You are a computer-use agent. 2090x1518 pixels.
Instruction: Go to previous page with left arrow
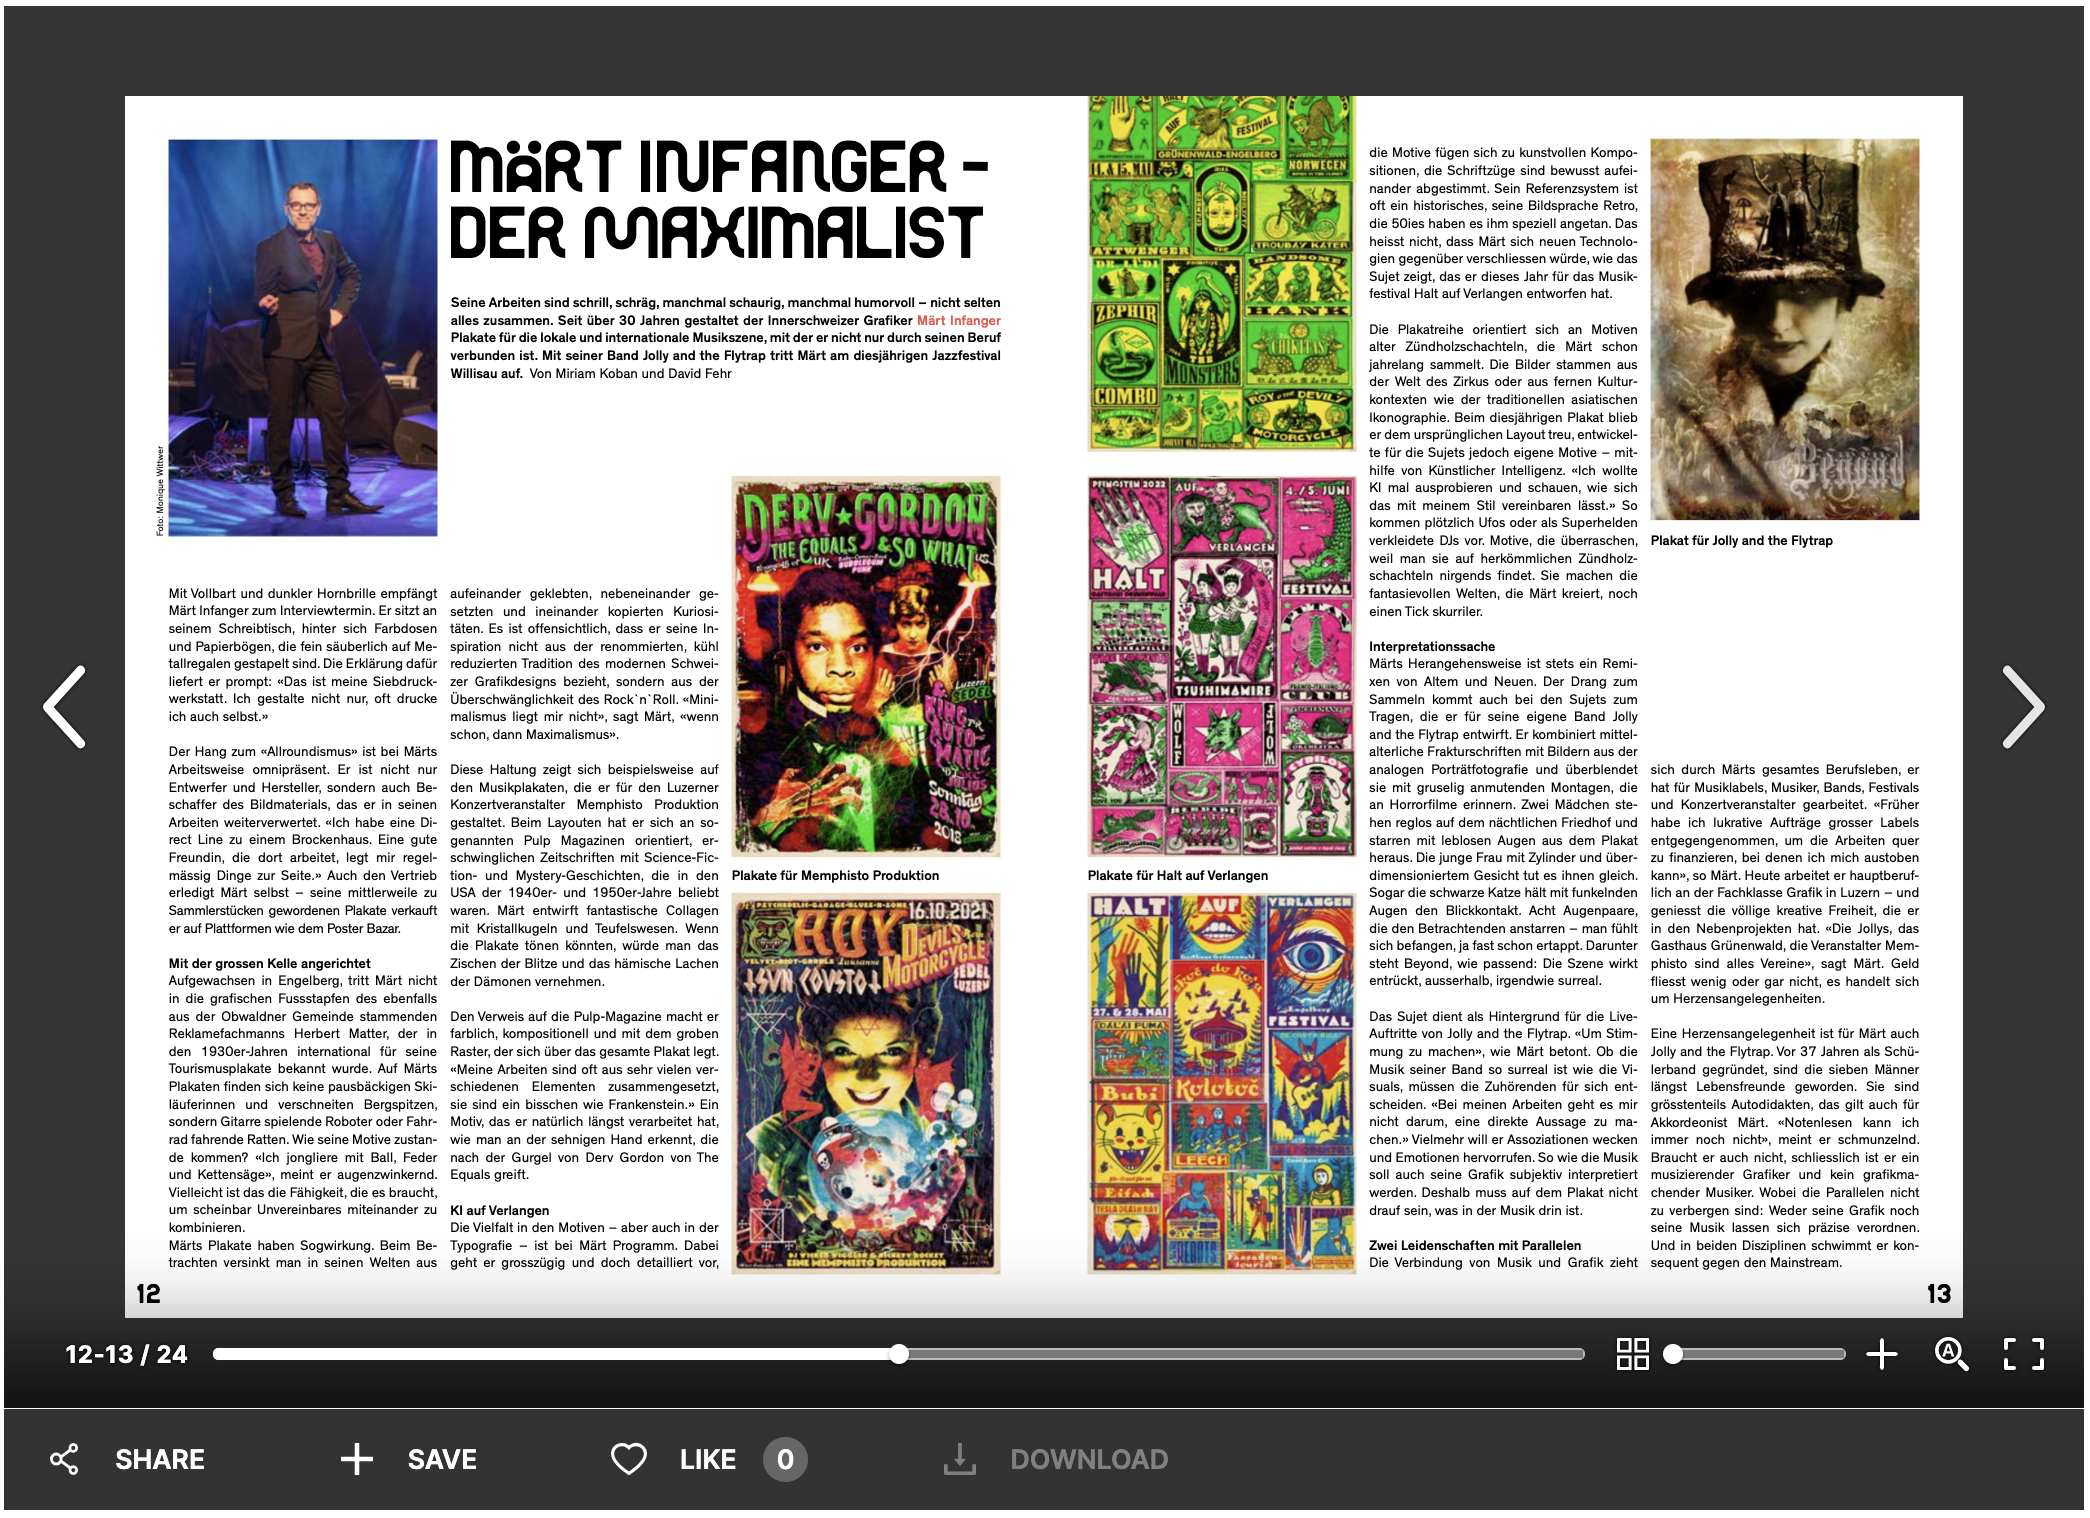coord(64,707)
